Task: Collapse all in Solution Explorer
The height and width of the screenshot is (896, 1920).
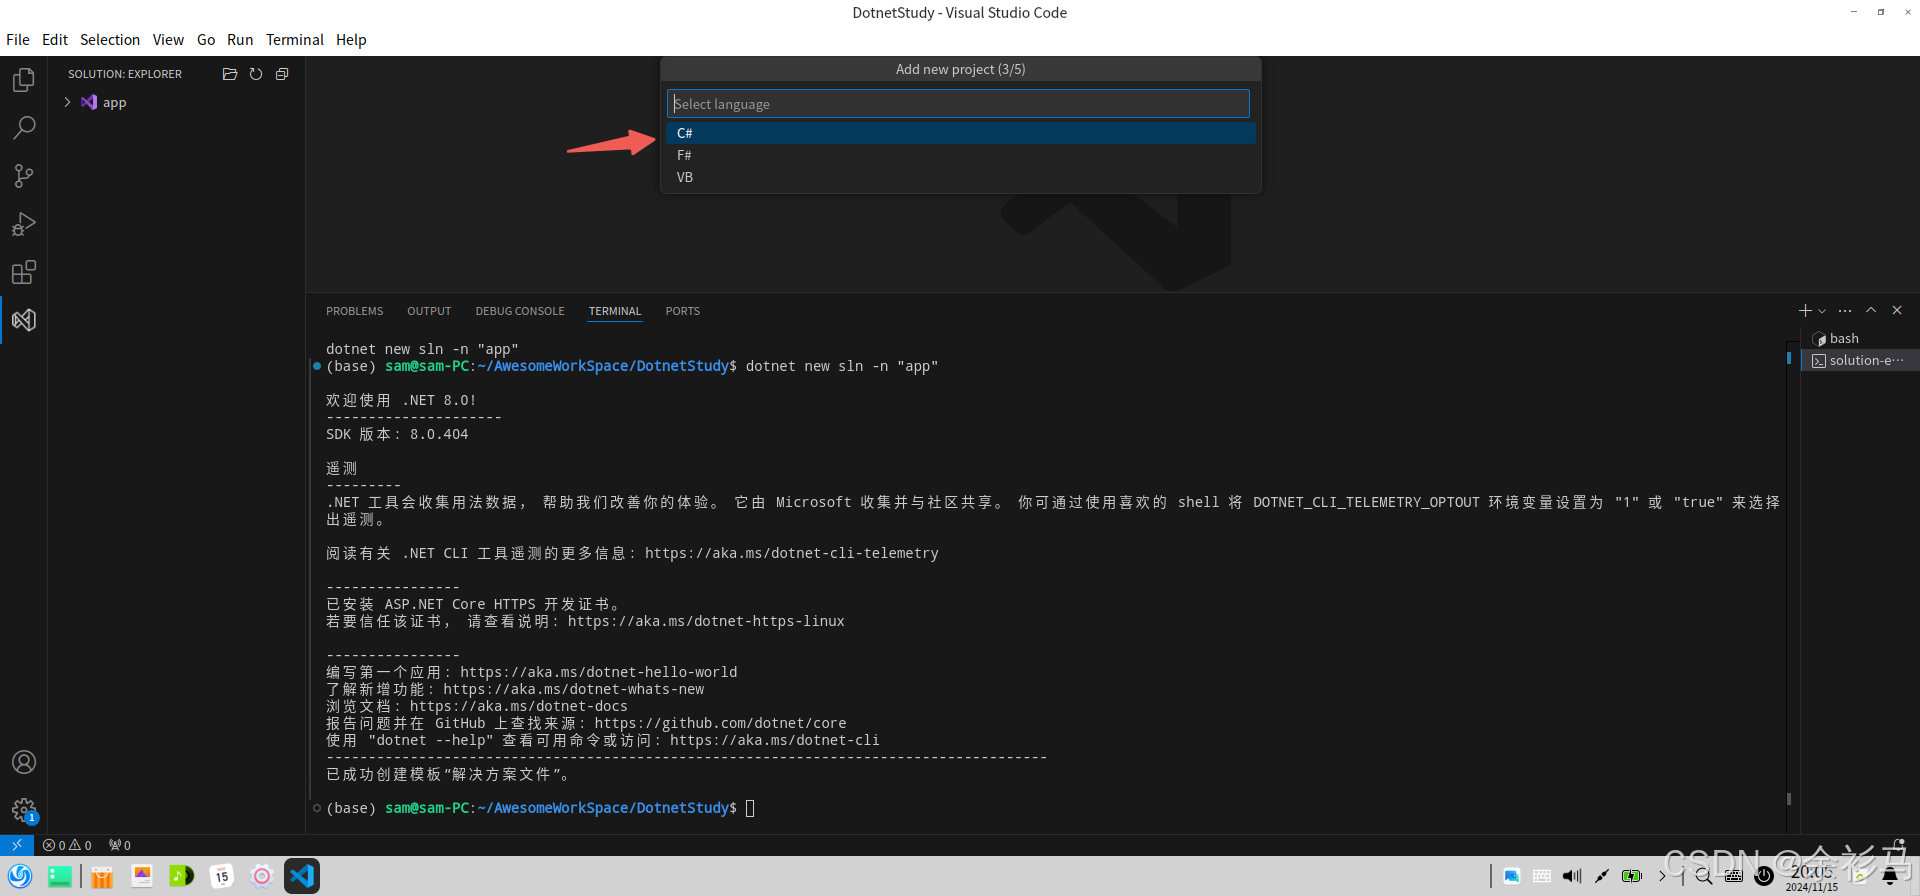Action: click(282, 74)
